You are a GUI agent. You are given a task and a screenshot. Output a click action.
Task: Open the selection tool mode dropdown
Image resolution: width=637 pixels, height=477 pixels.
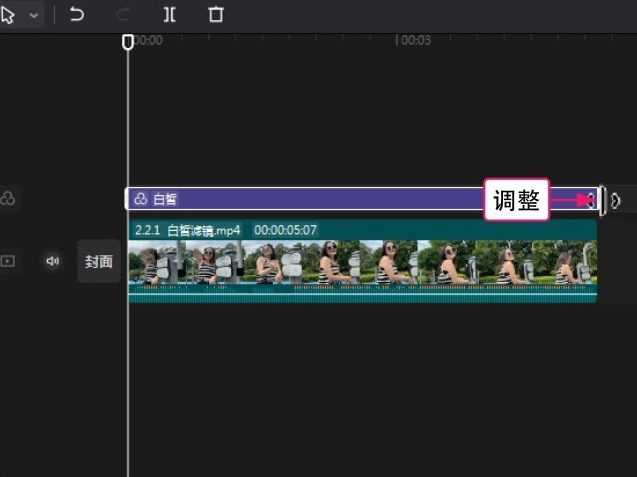[34, 16]
